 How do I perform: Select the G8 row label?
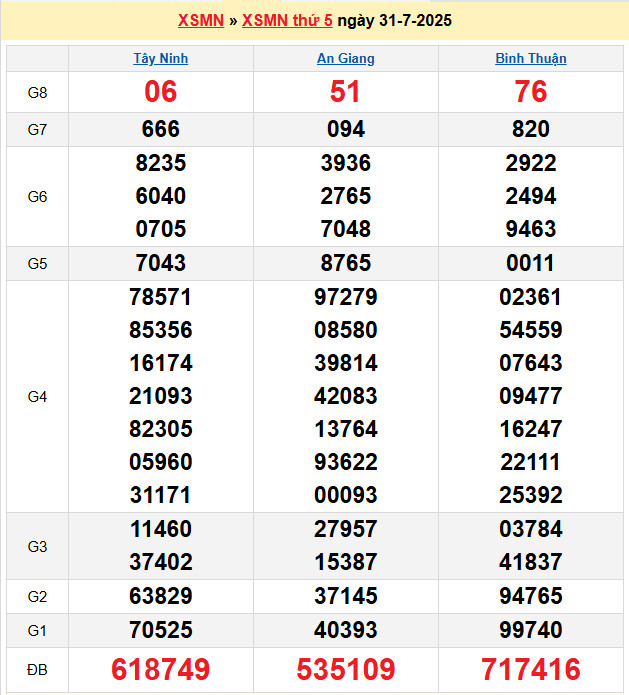coord(37,92)
